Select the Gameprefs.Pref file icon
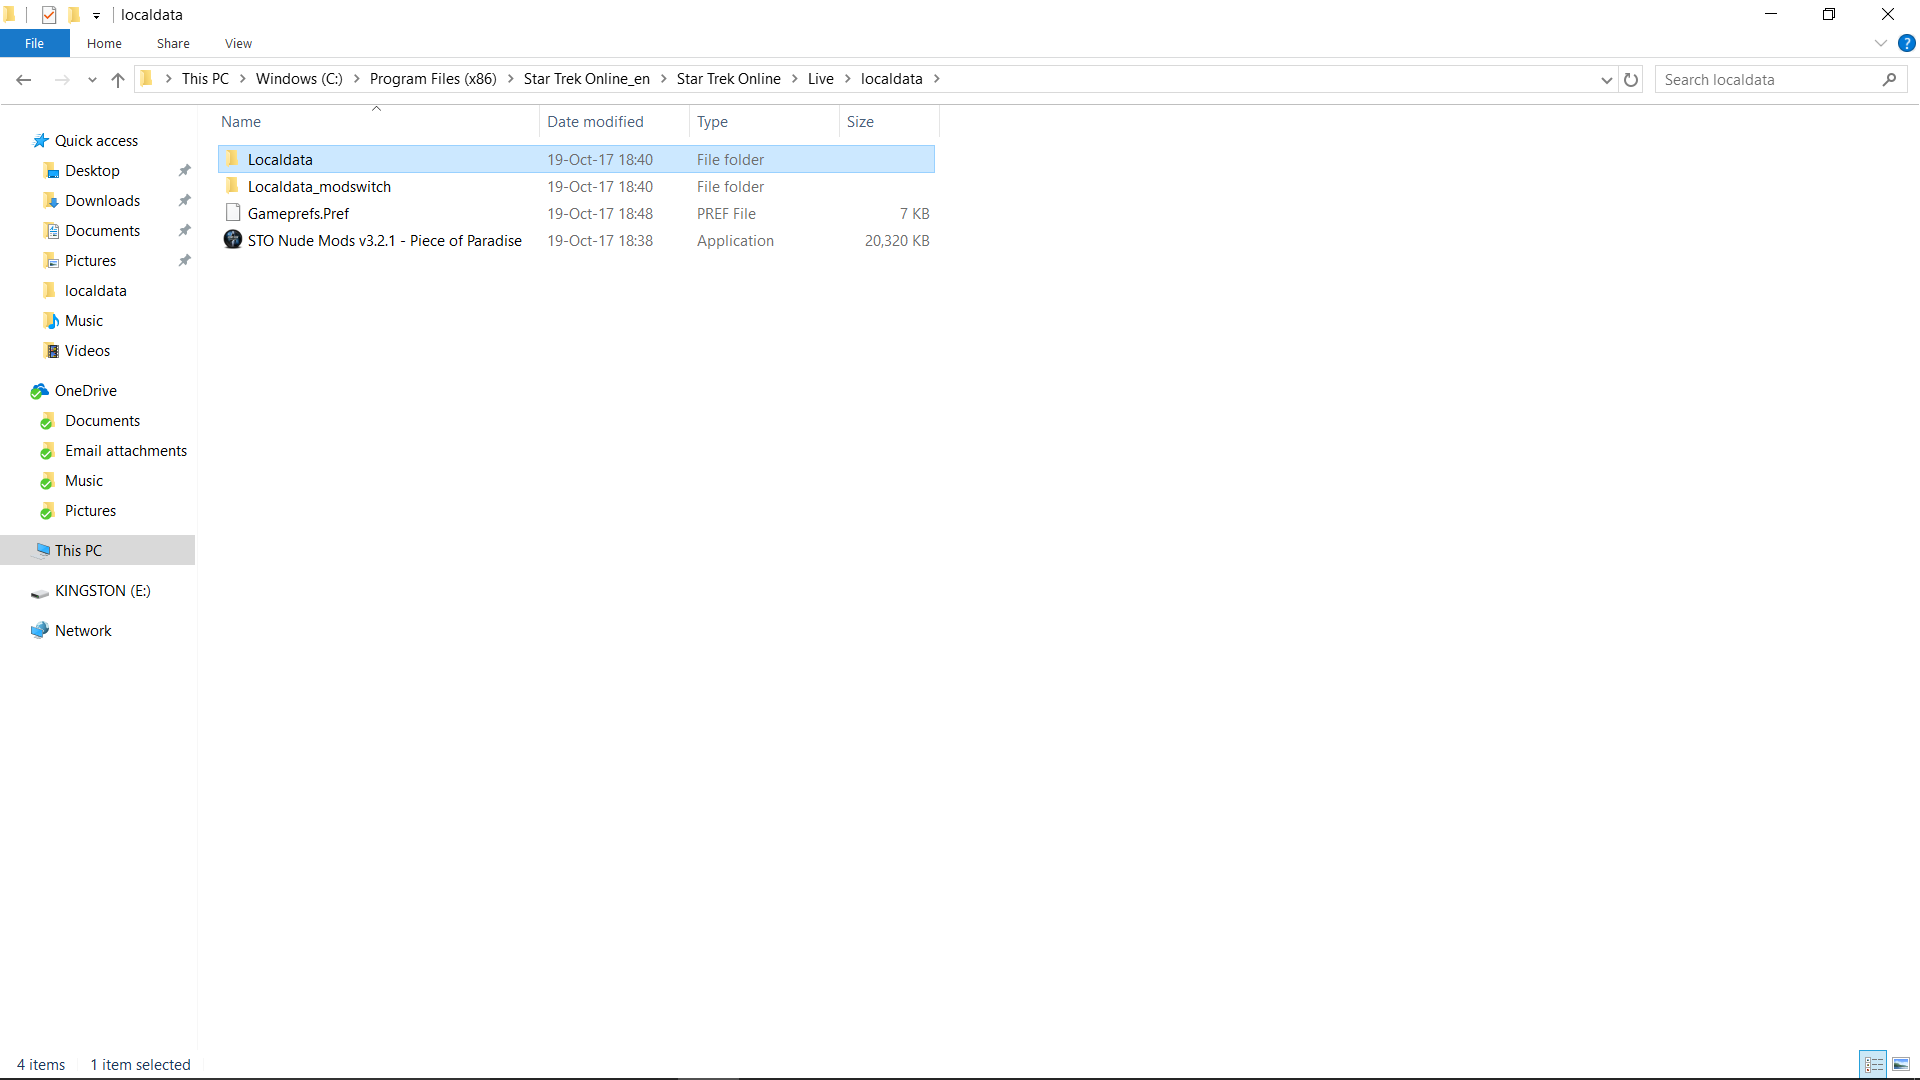 [x=233, y=213]
